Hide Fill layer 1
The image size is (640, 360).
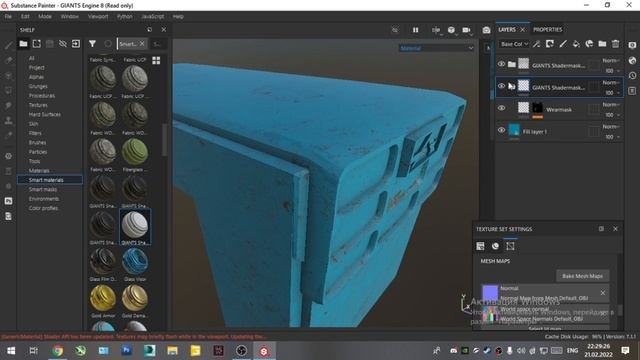tap(501, 130)
